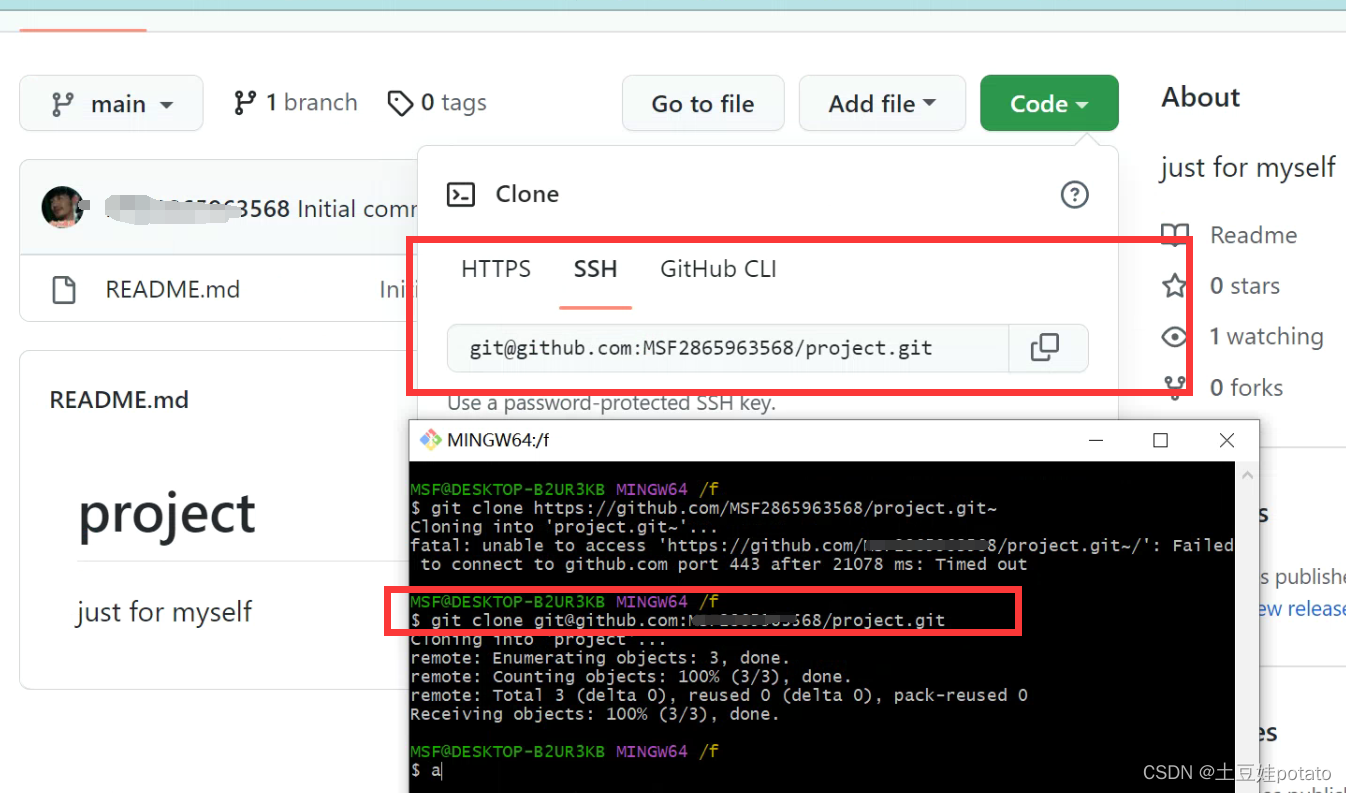The width and height of the screenshot is (1346, 793).
Task: Focus the git@github.com clone URL field
Action: click(728, 348)
